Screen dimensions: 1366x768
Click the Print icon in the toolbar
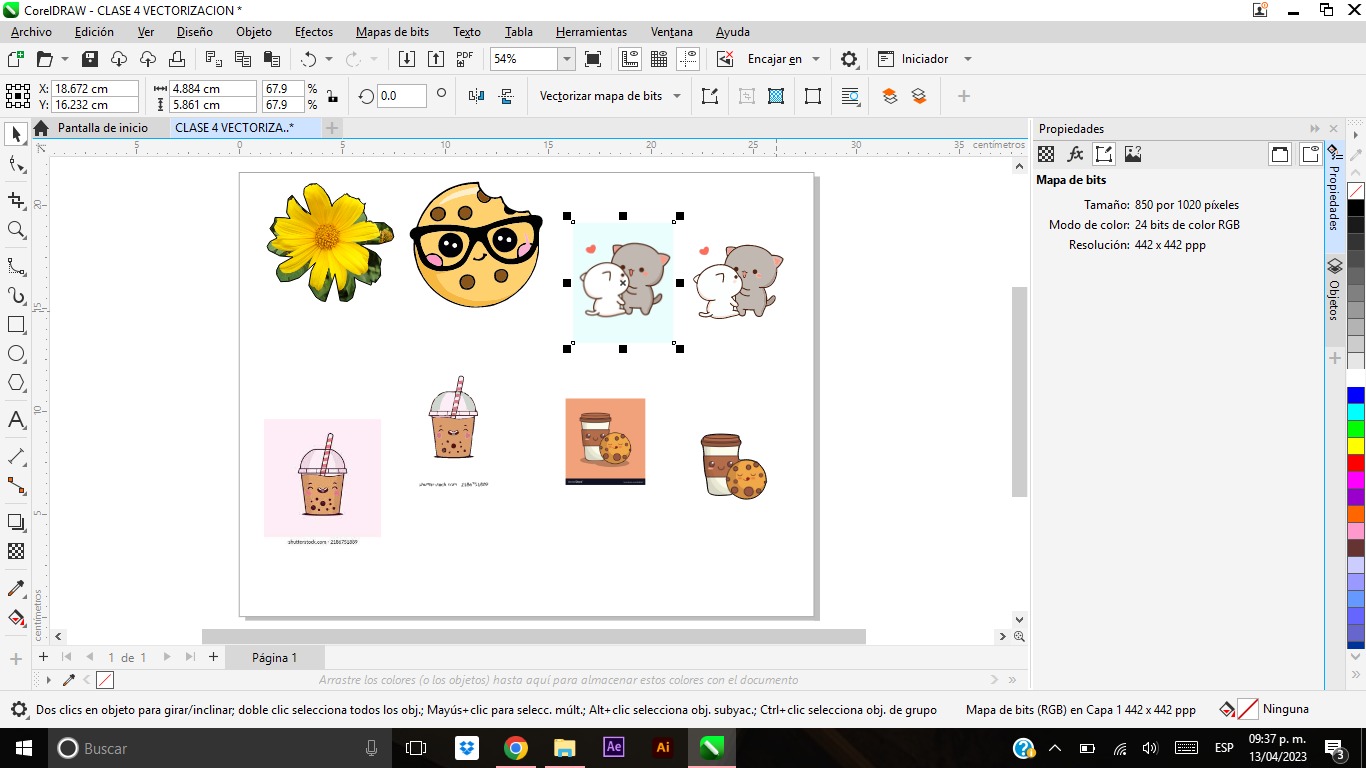click(x=178, y=59)
